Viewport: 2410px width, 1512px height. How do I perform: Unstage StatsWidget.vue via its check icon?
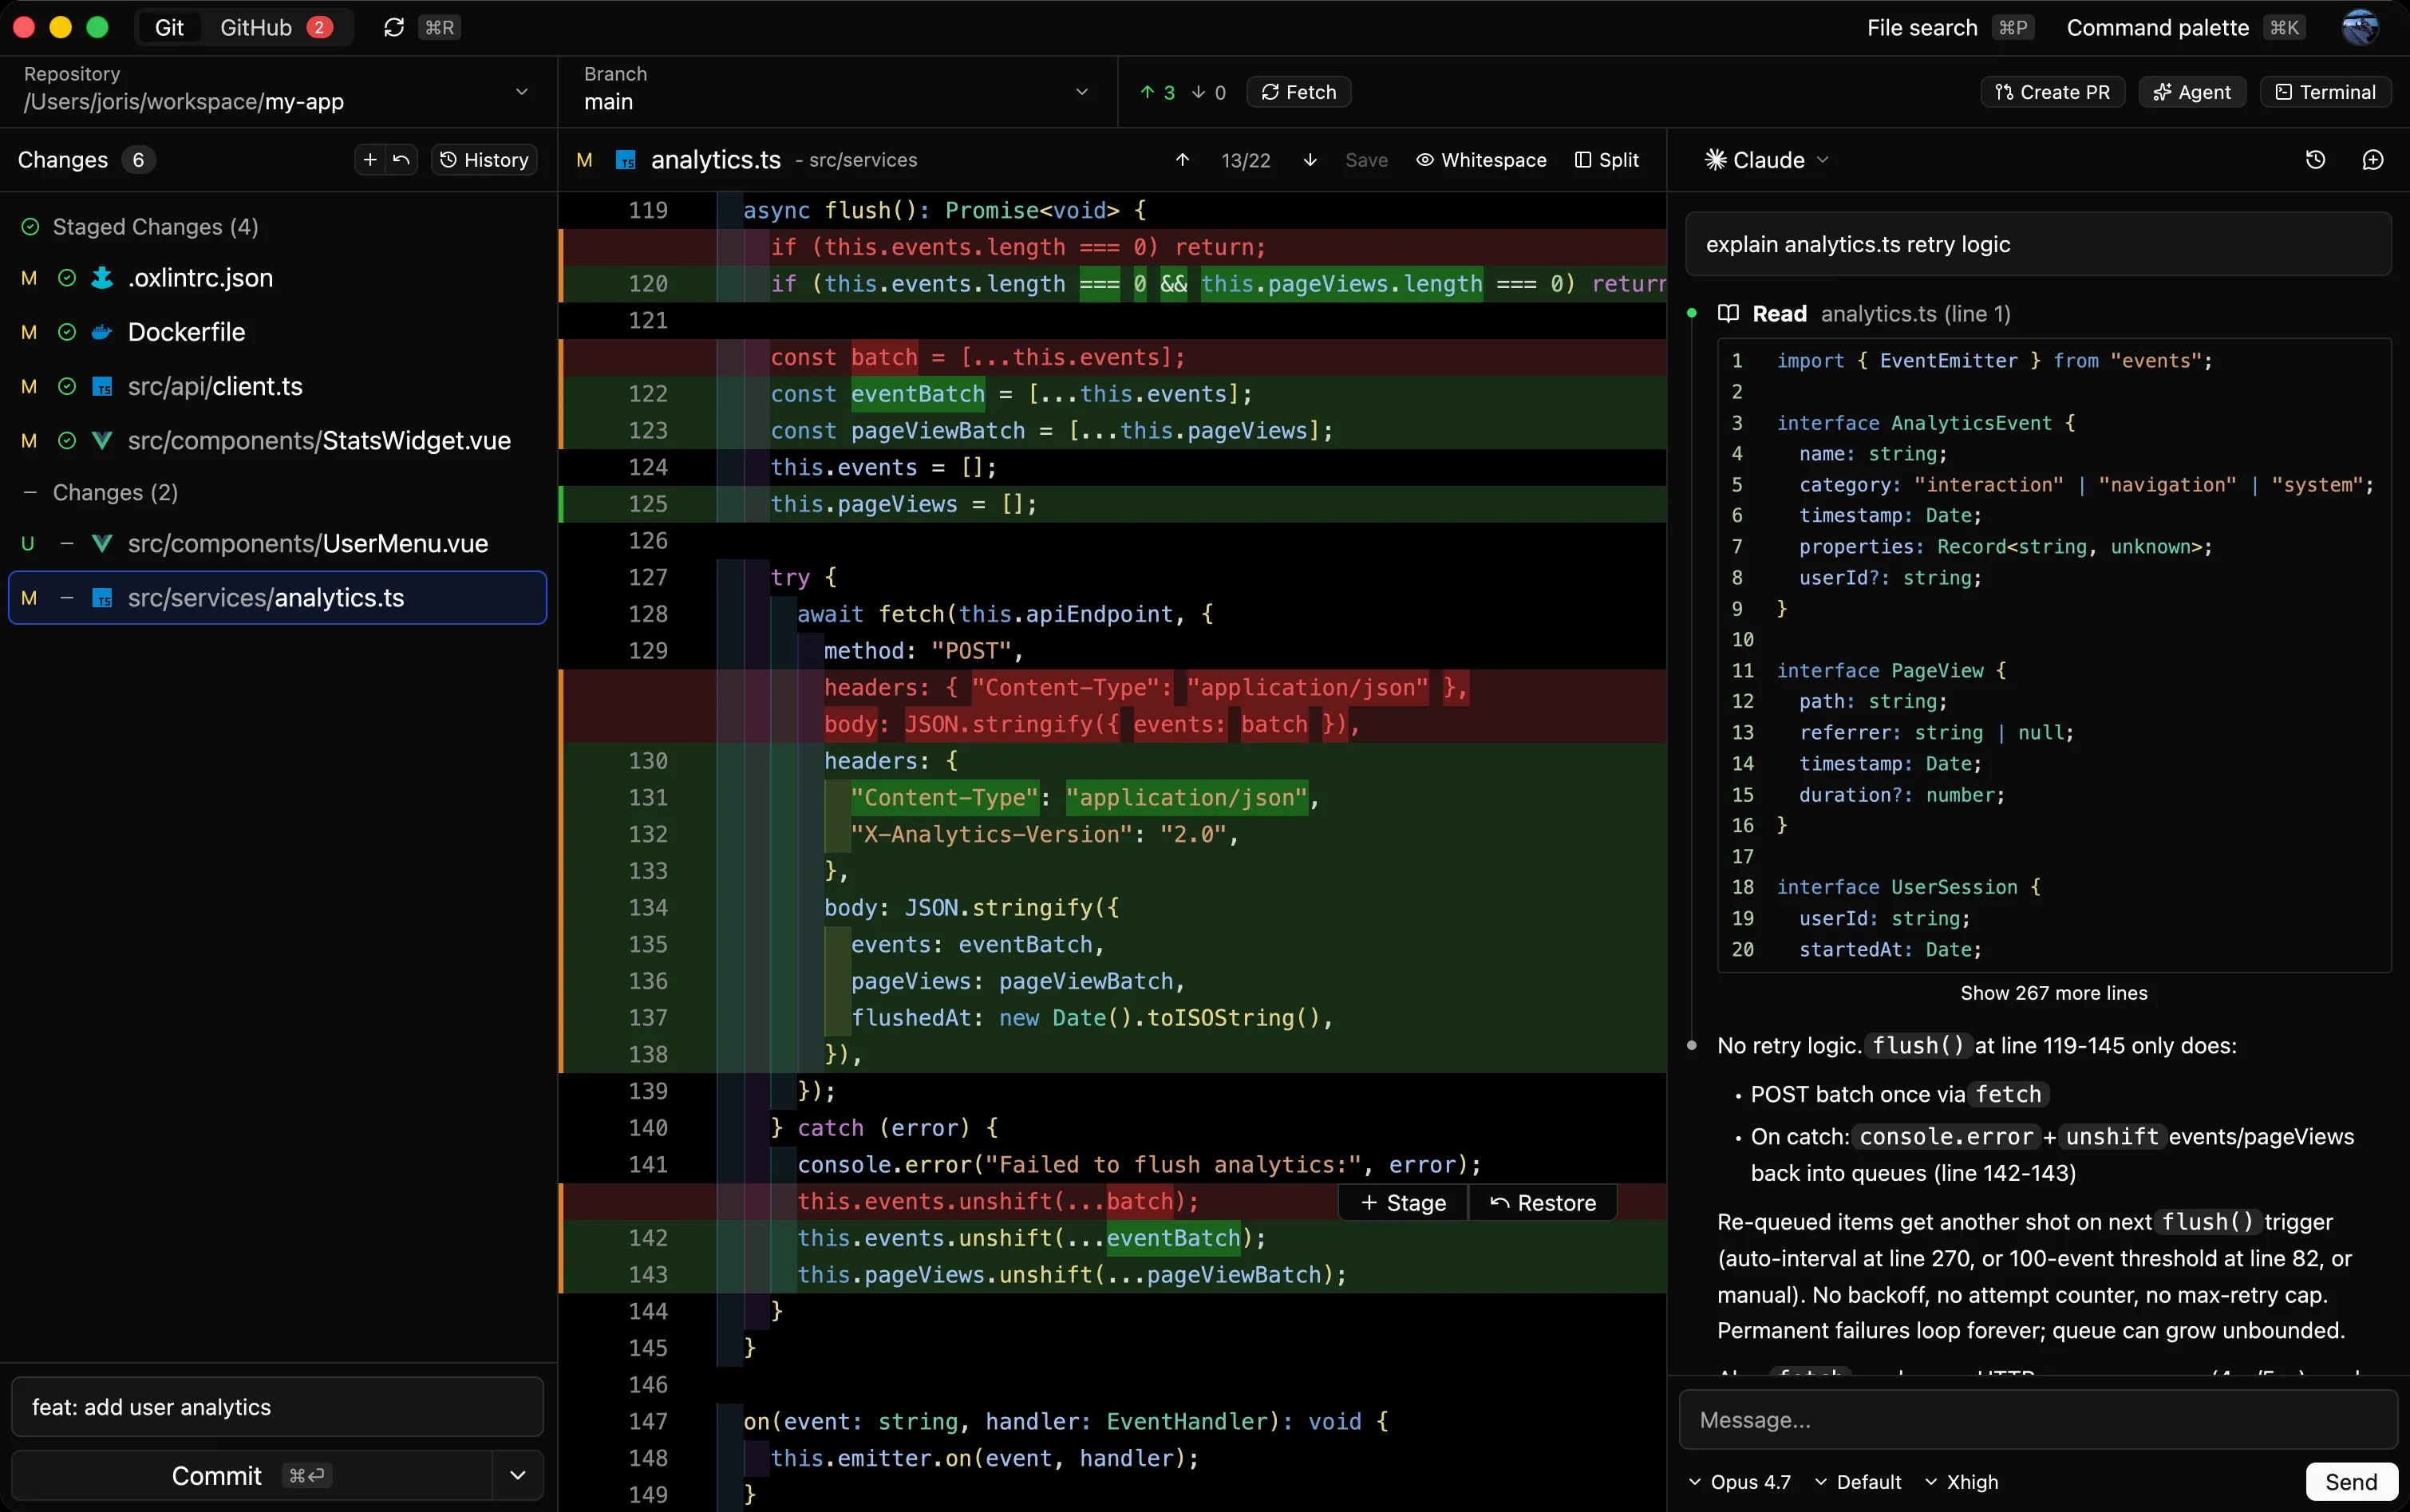(66, 440)
